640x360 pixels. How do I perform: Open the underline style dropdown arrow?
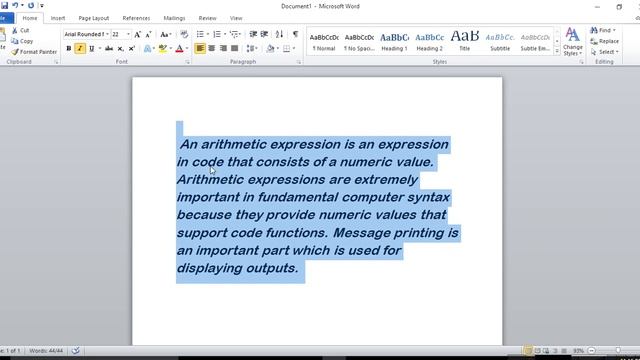click(100, 49)
